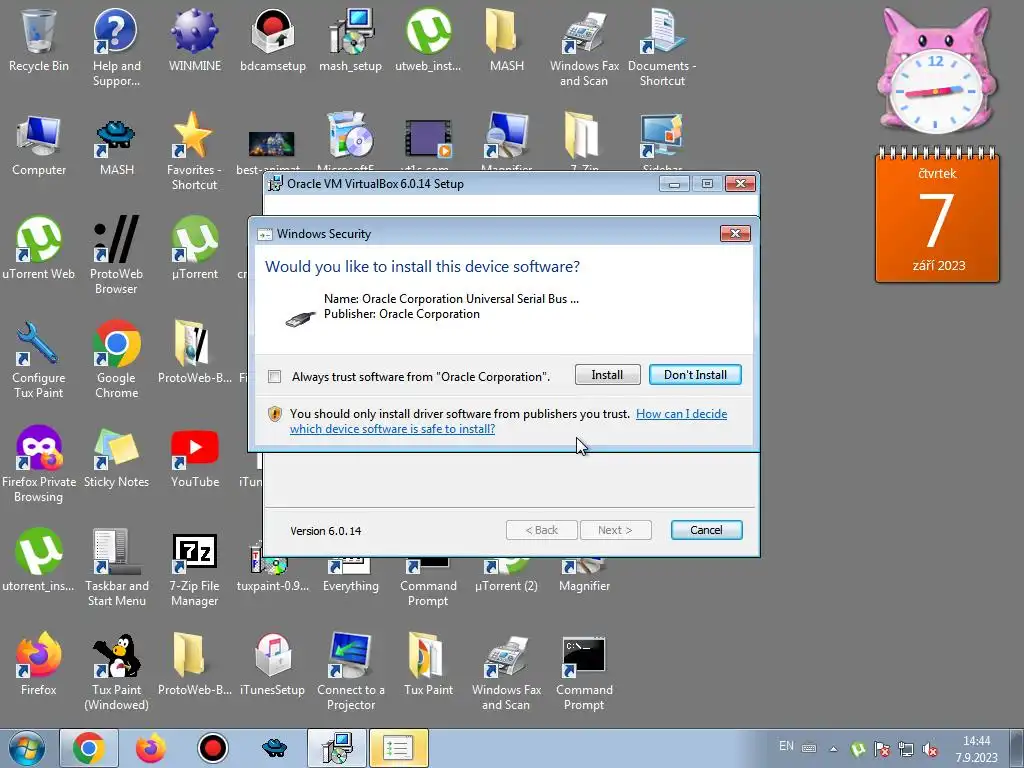Select the utweb_installer desktop icon
Image resolution: width=1024 pixels, height=768 pixels.
click(x=428, y=40)
